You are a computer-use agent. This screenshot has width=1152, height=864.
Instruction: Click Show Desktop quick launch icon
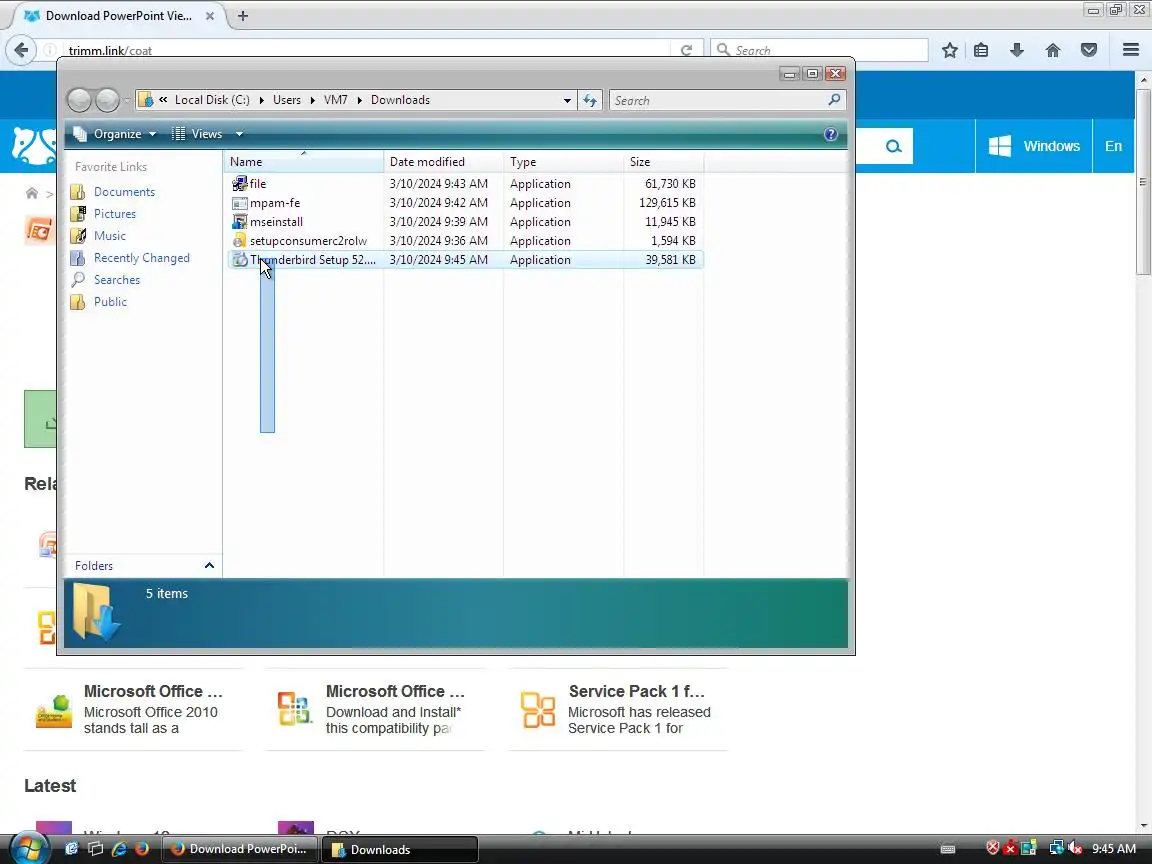coord(71,849)
